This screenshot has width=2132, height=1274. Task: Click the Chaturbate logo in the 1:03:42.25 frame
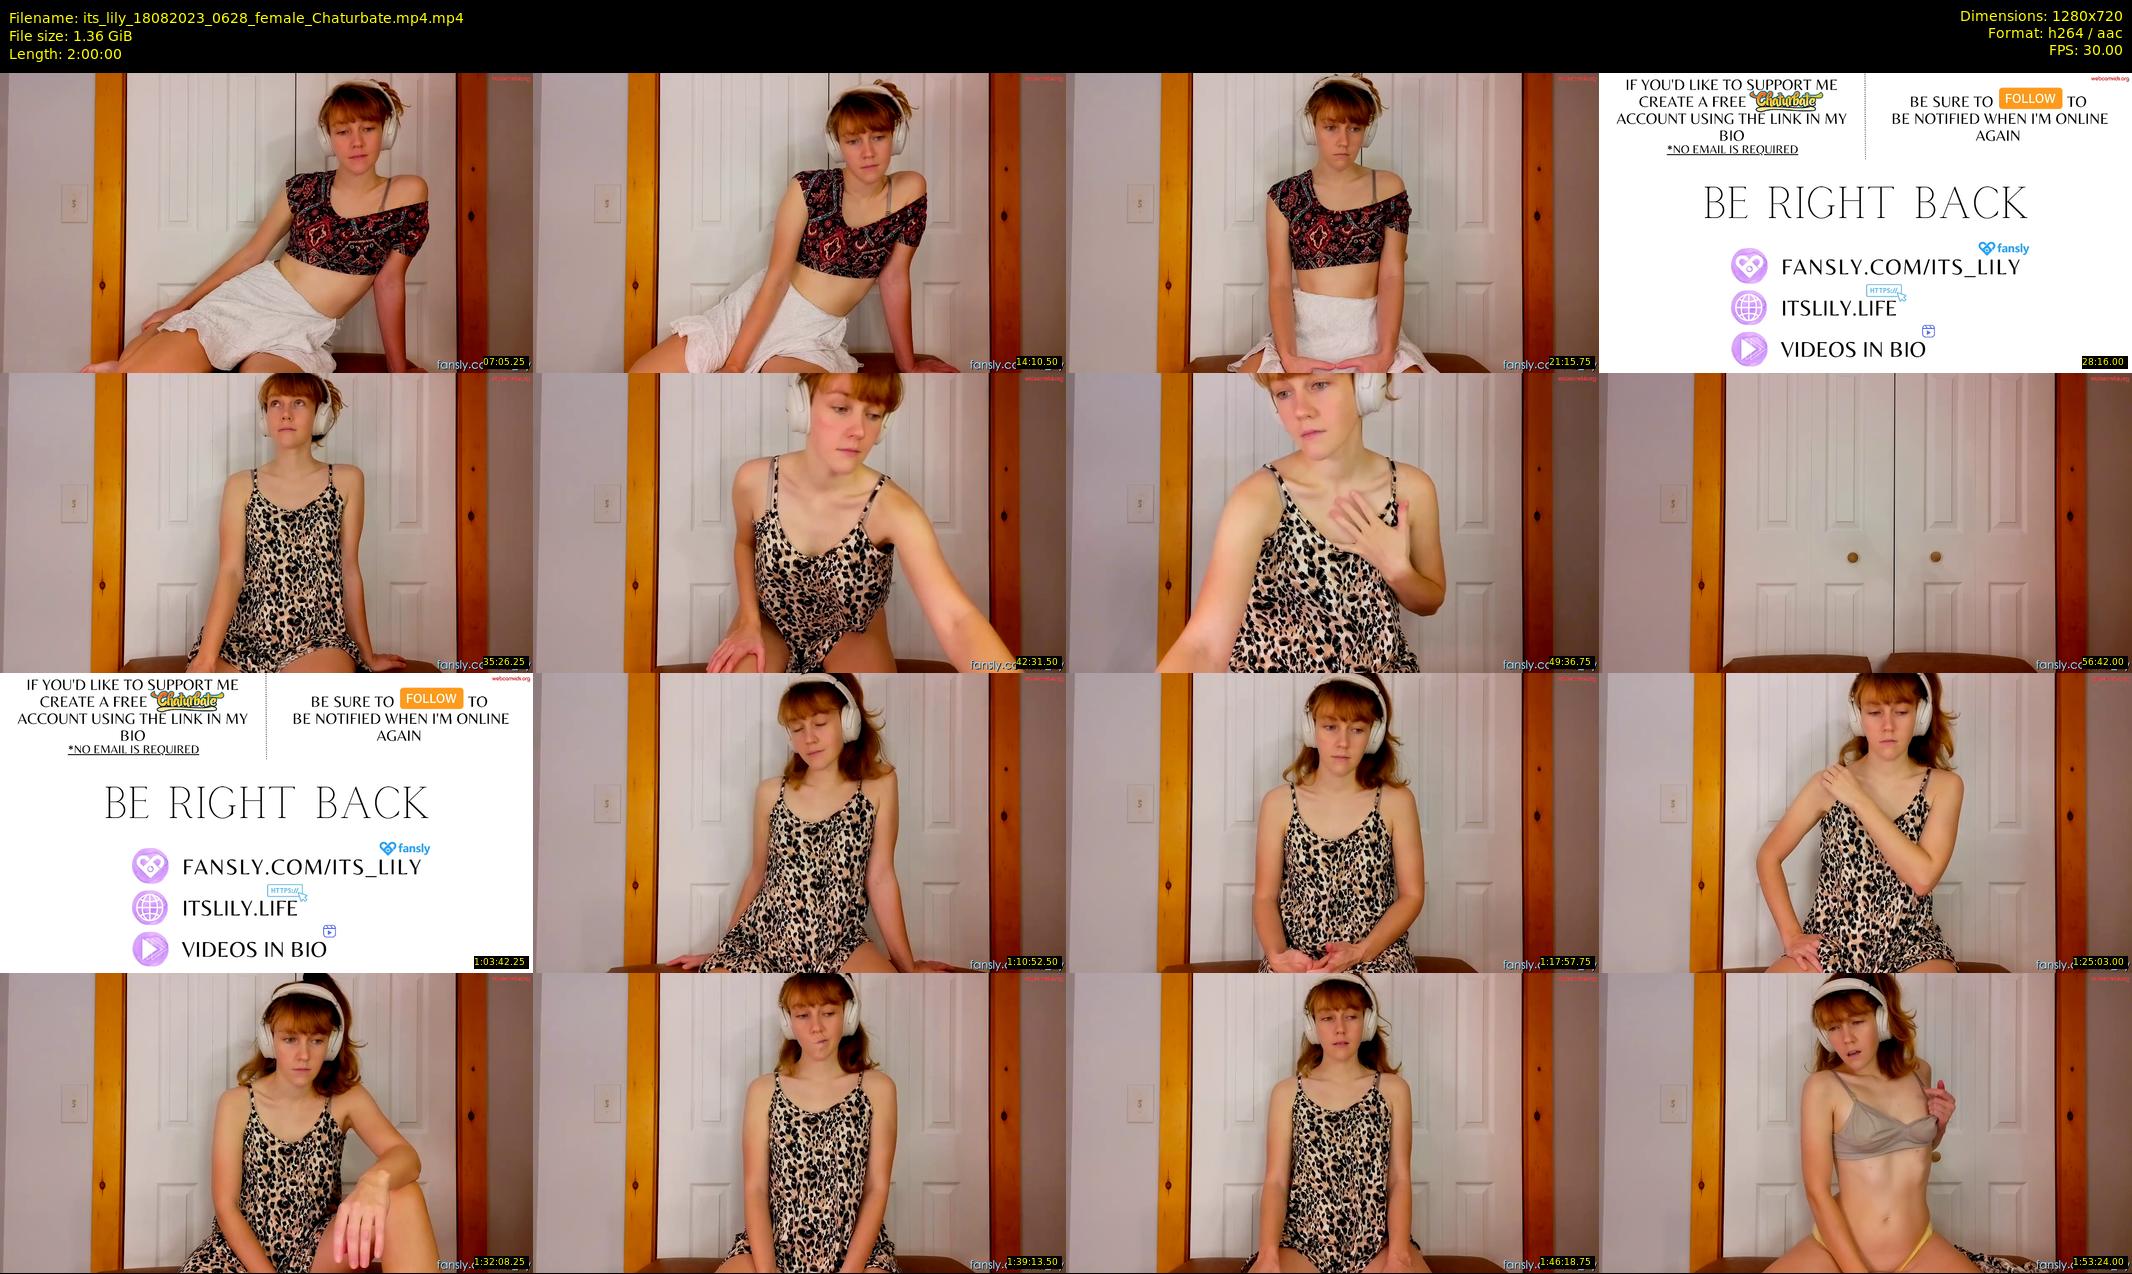(189, 700)
